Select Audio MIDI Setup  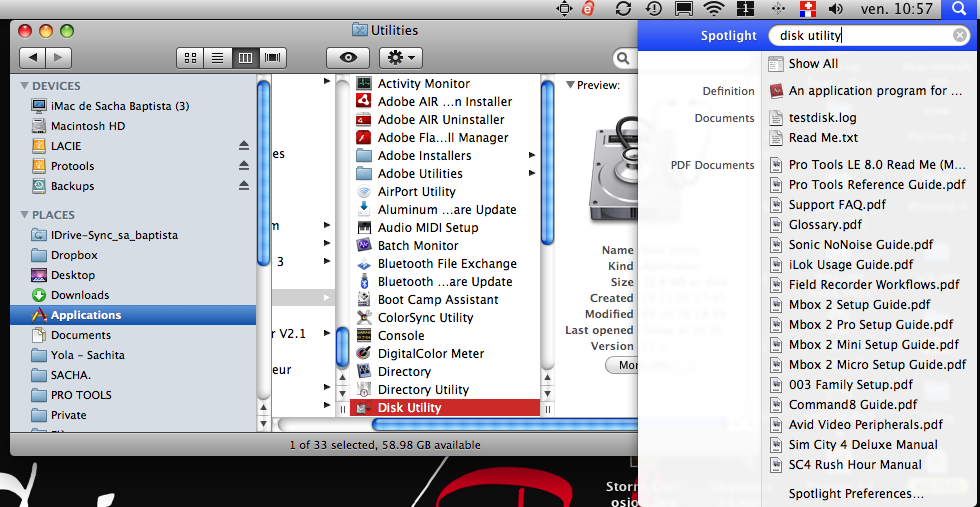[x=428, y=228]
